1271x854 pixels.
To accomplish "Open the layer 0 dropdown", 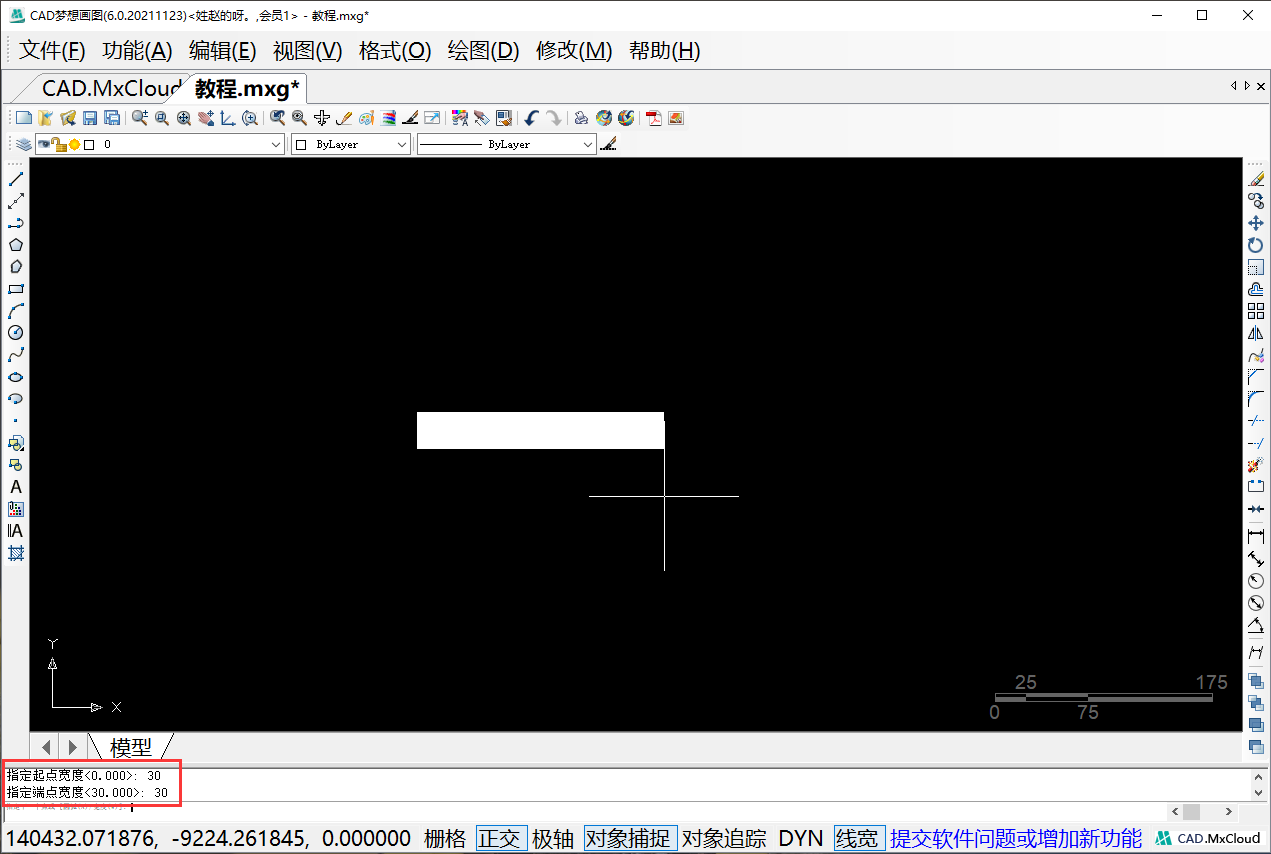I will [277, 144].
